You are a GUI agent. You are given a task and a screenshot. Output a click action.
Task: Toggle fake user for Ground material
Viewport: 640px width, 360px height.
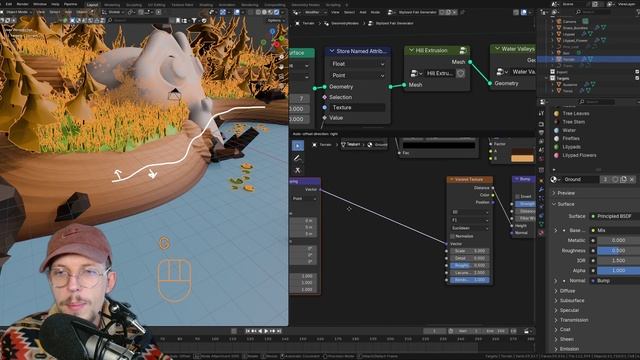click(x=615, y=179)
